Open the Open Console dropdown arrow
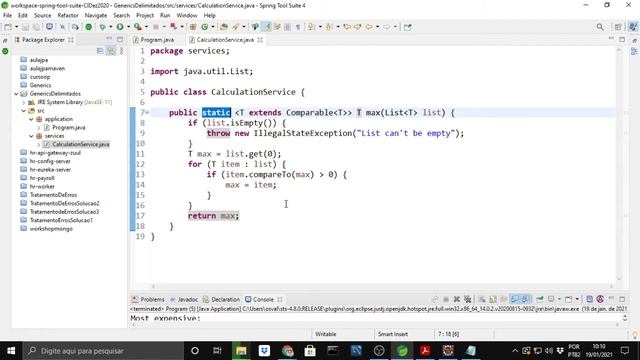This screenshot has width=640, height=360. tap(577, 299)
